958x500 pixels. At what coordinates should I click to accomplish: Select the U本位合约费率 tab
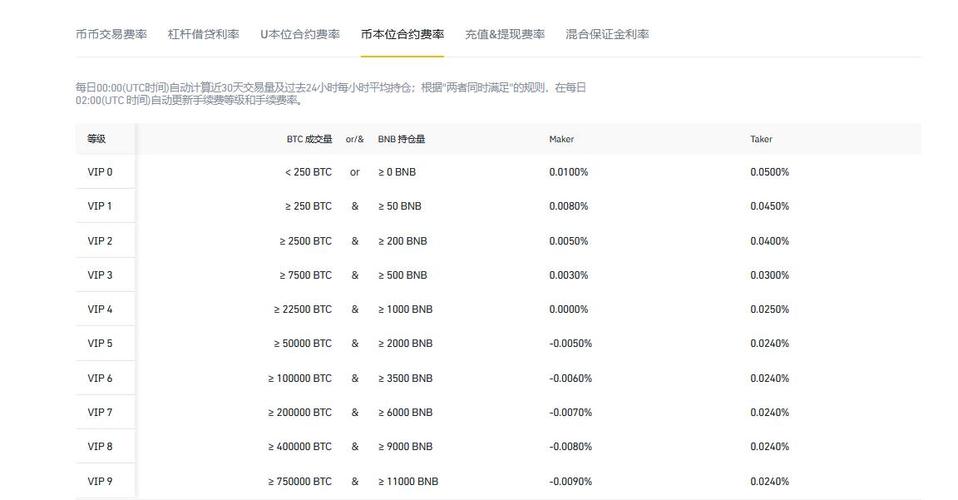[299, 34]
